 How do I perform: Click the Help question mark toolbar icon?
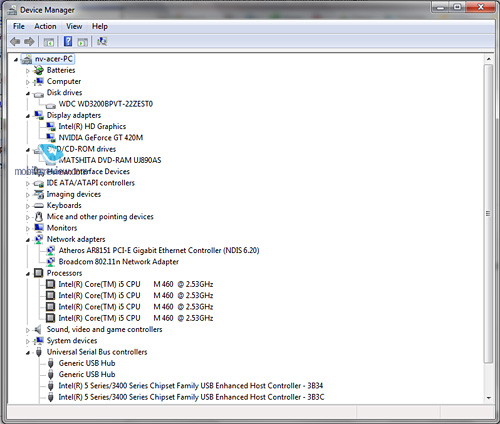pos(68,41)
